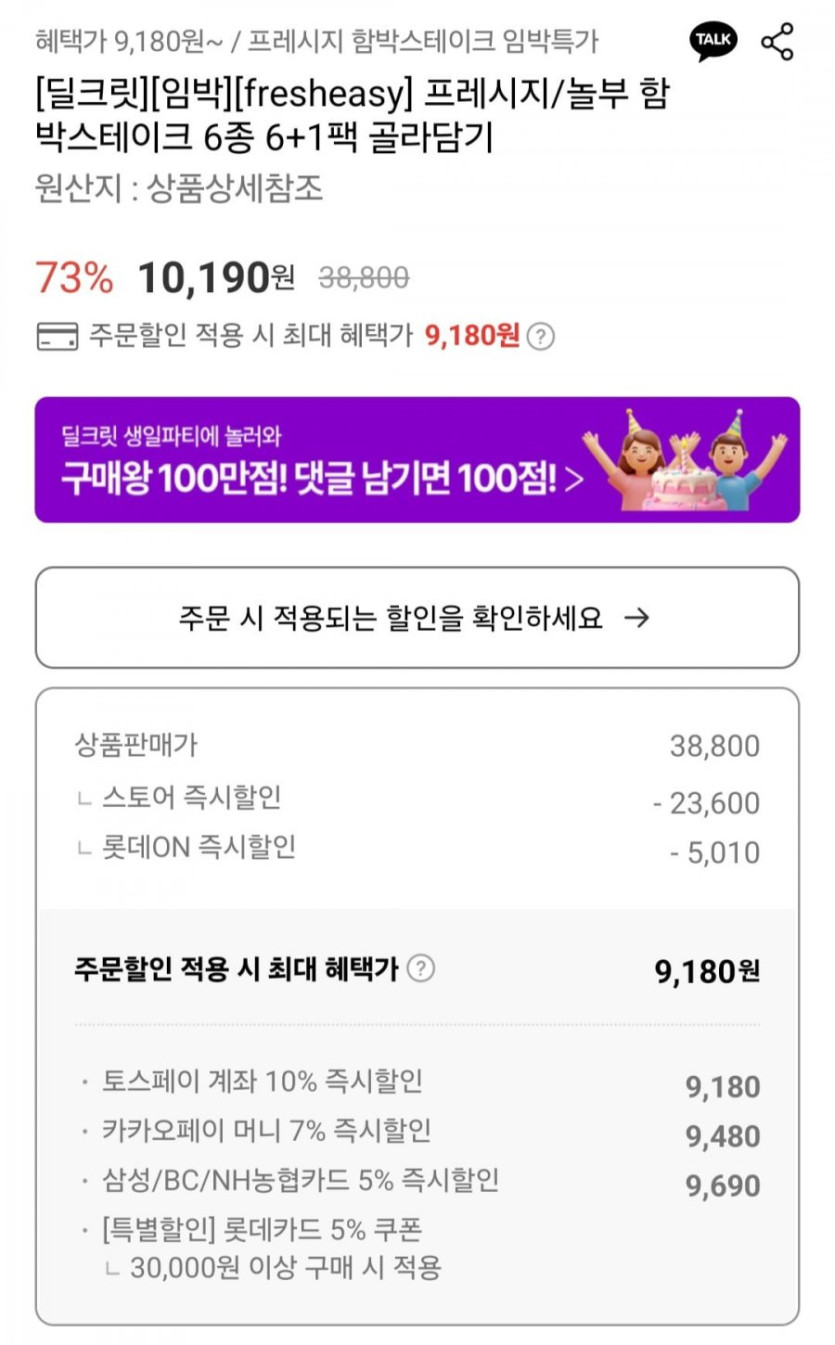This screenshot has width=835, height=1345.
Task: Tap the credit card icon
Action: tap(56, 336)
